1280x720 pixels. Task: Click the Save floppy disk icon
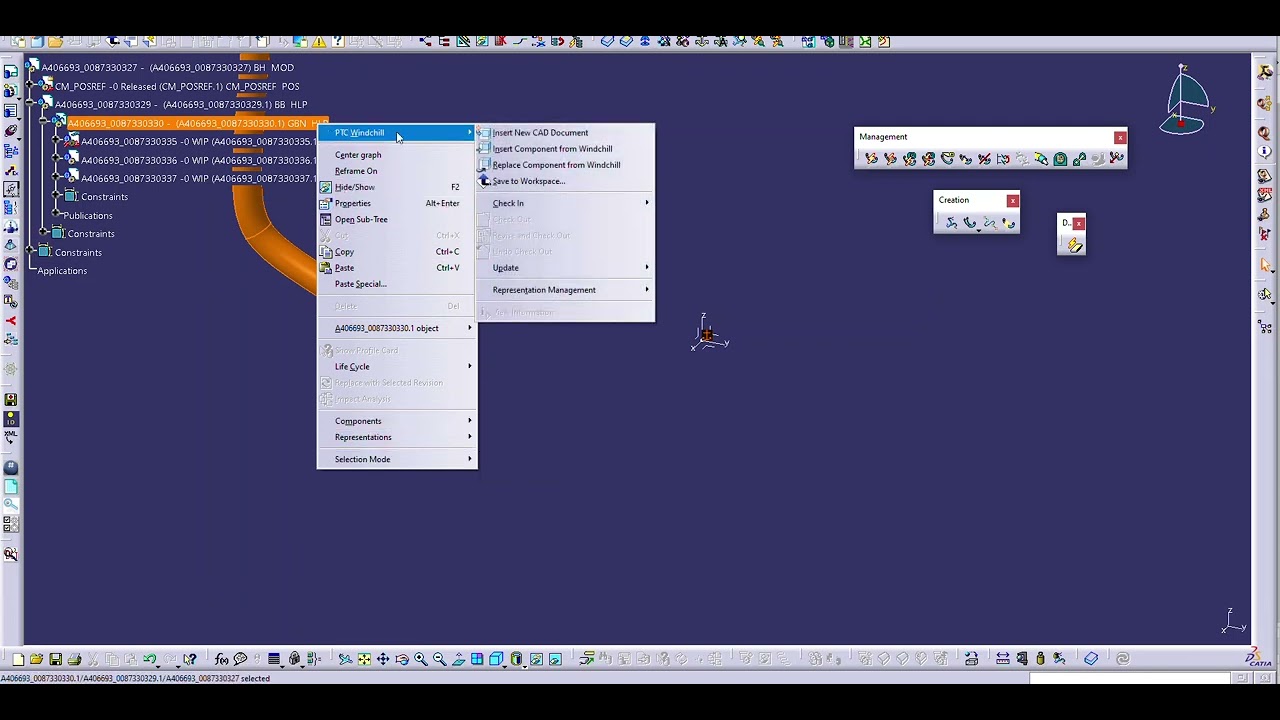(55, 659)
